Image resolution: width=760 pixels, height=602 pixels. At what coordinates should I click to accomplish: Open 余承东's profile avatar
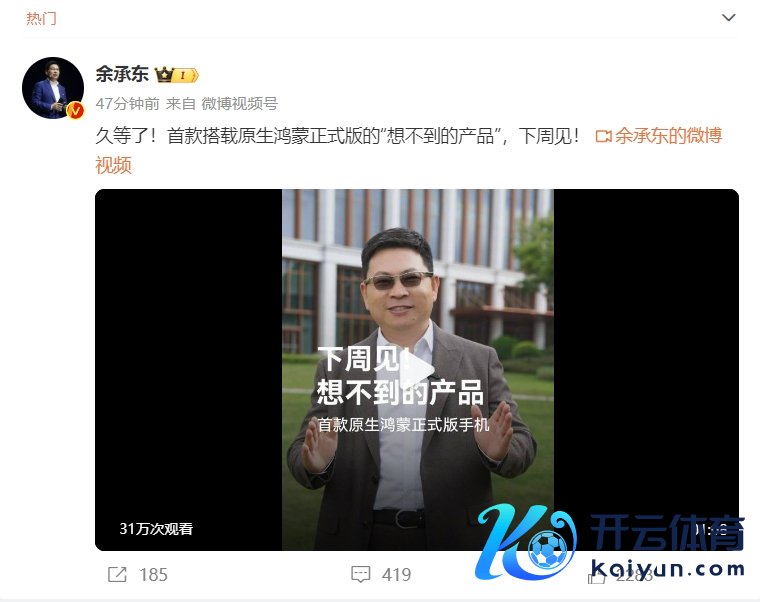(x=53, y=88)
